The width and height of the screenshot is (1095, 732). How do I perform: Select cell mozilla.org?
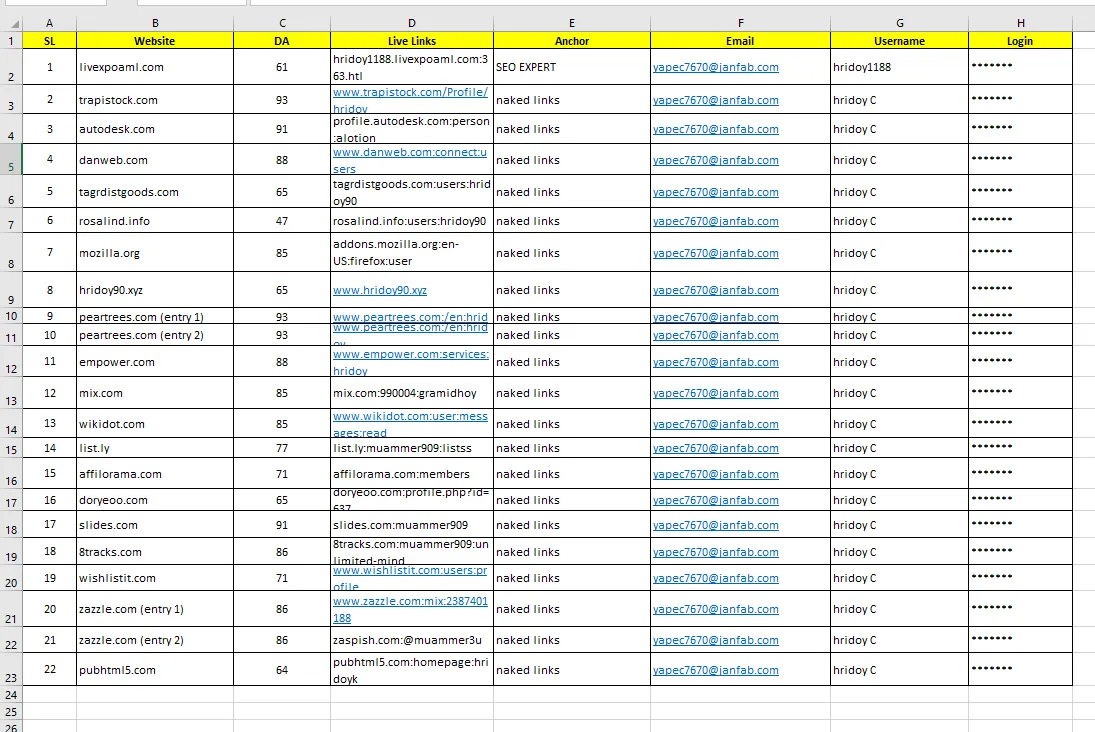click(x=155, y=253)
